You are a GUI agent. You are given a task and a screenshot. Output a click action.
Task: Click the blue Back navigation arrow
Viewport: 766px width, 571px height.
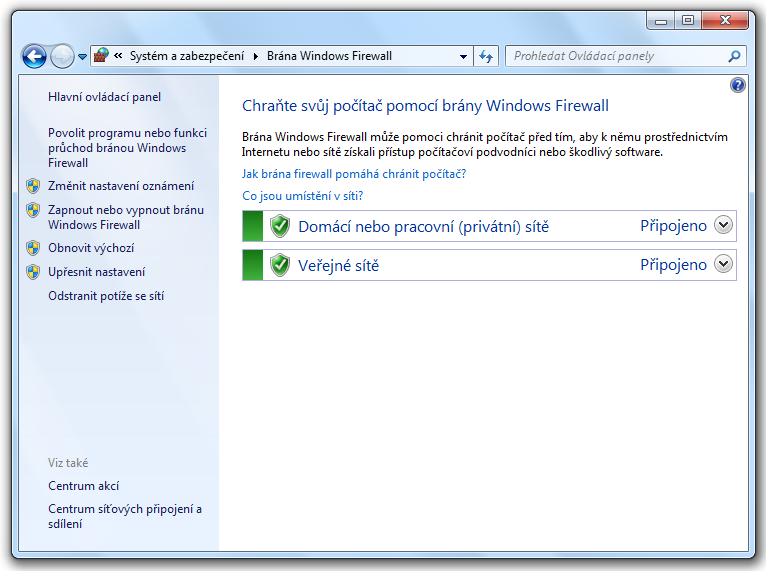(x=34, y=56)
